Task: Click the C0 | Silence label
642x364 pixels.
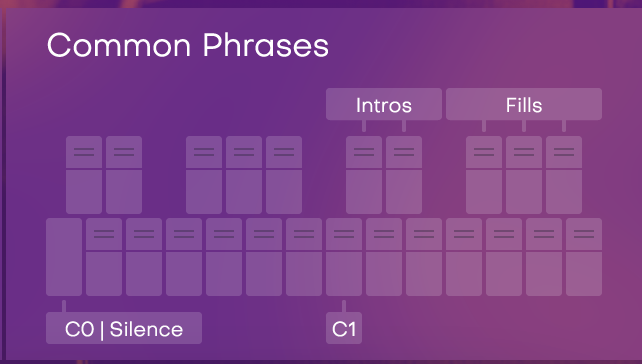Action: [x=124, y=328]
